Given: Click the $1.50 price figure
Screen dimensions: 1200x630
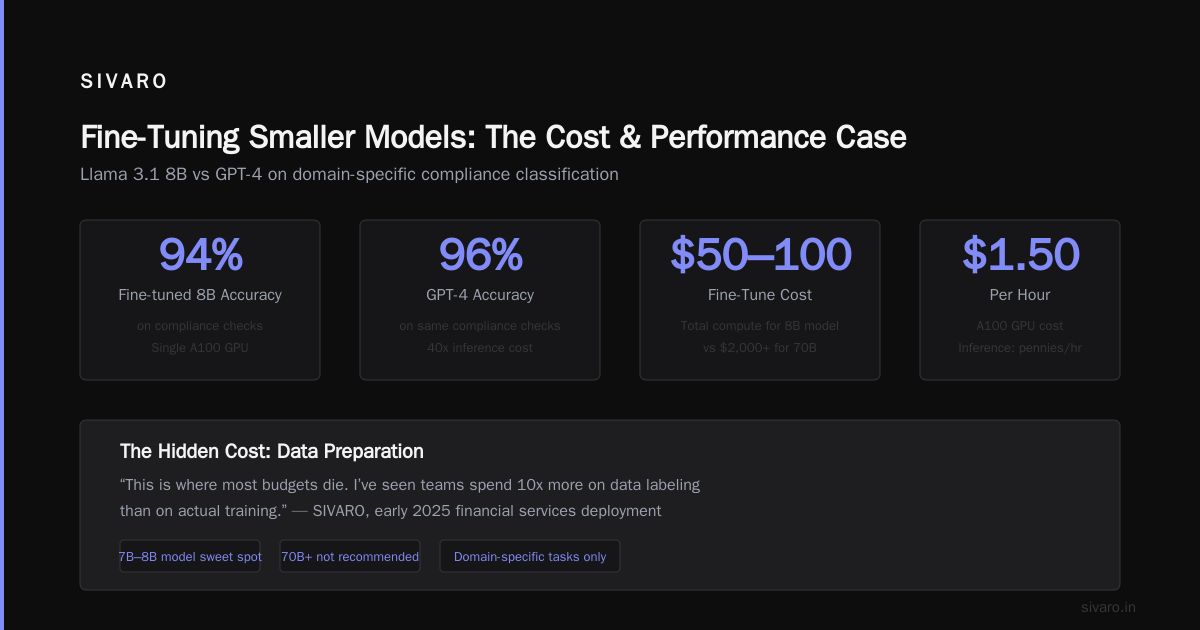Looking at the screenshot, I should tap(1020, 254).
